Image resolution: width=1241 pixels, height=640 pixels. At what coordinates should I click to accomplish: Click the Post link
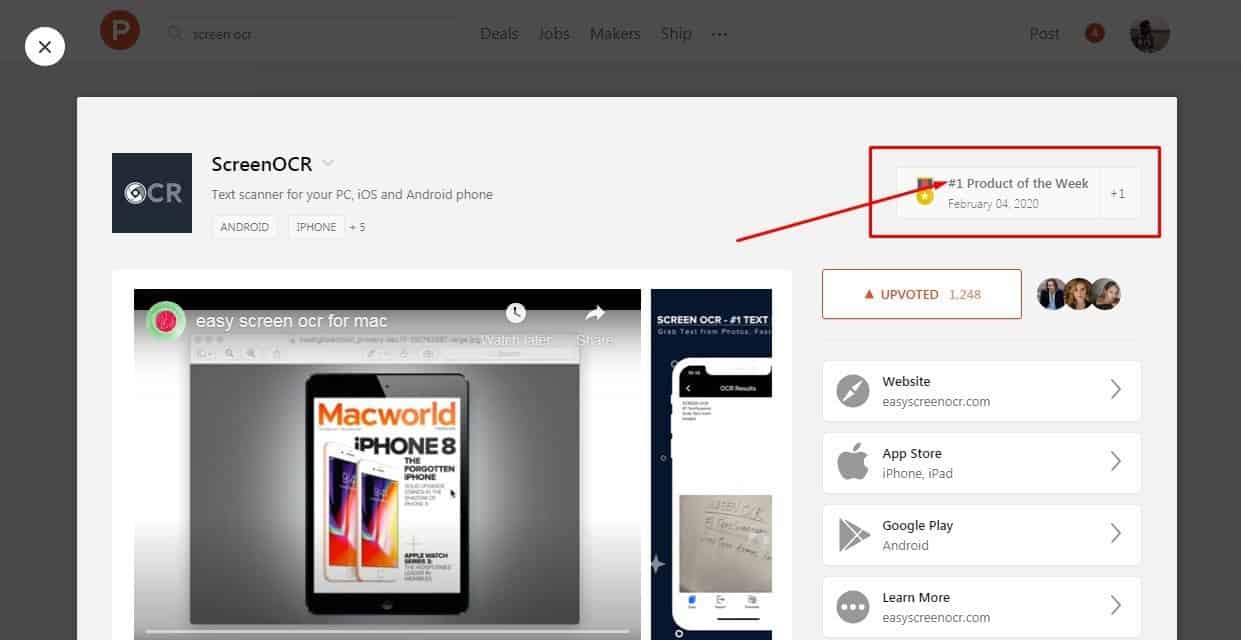pos(1044,34)
